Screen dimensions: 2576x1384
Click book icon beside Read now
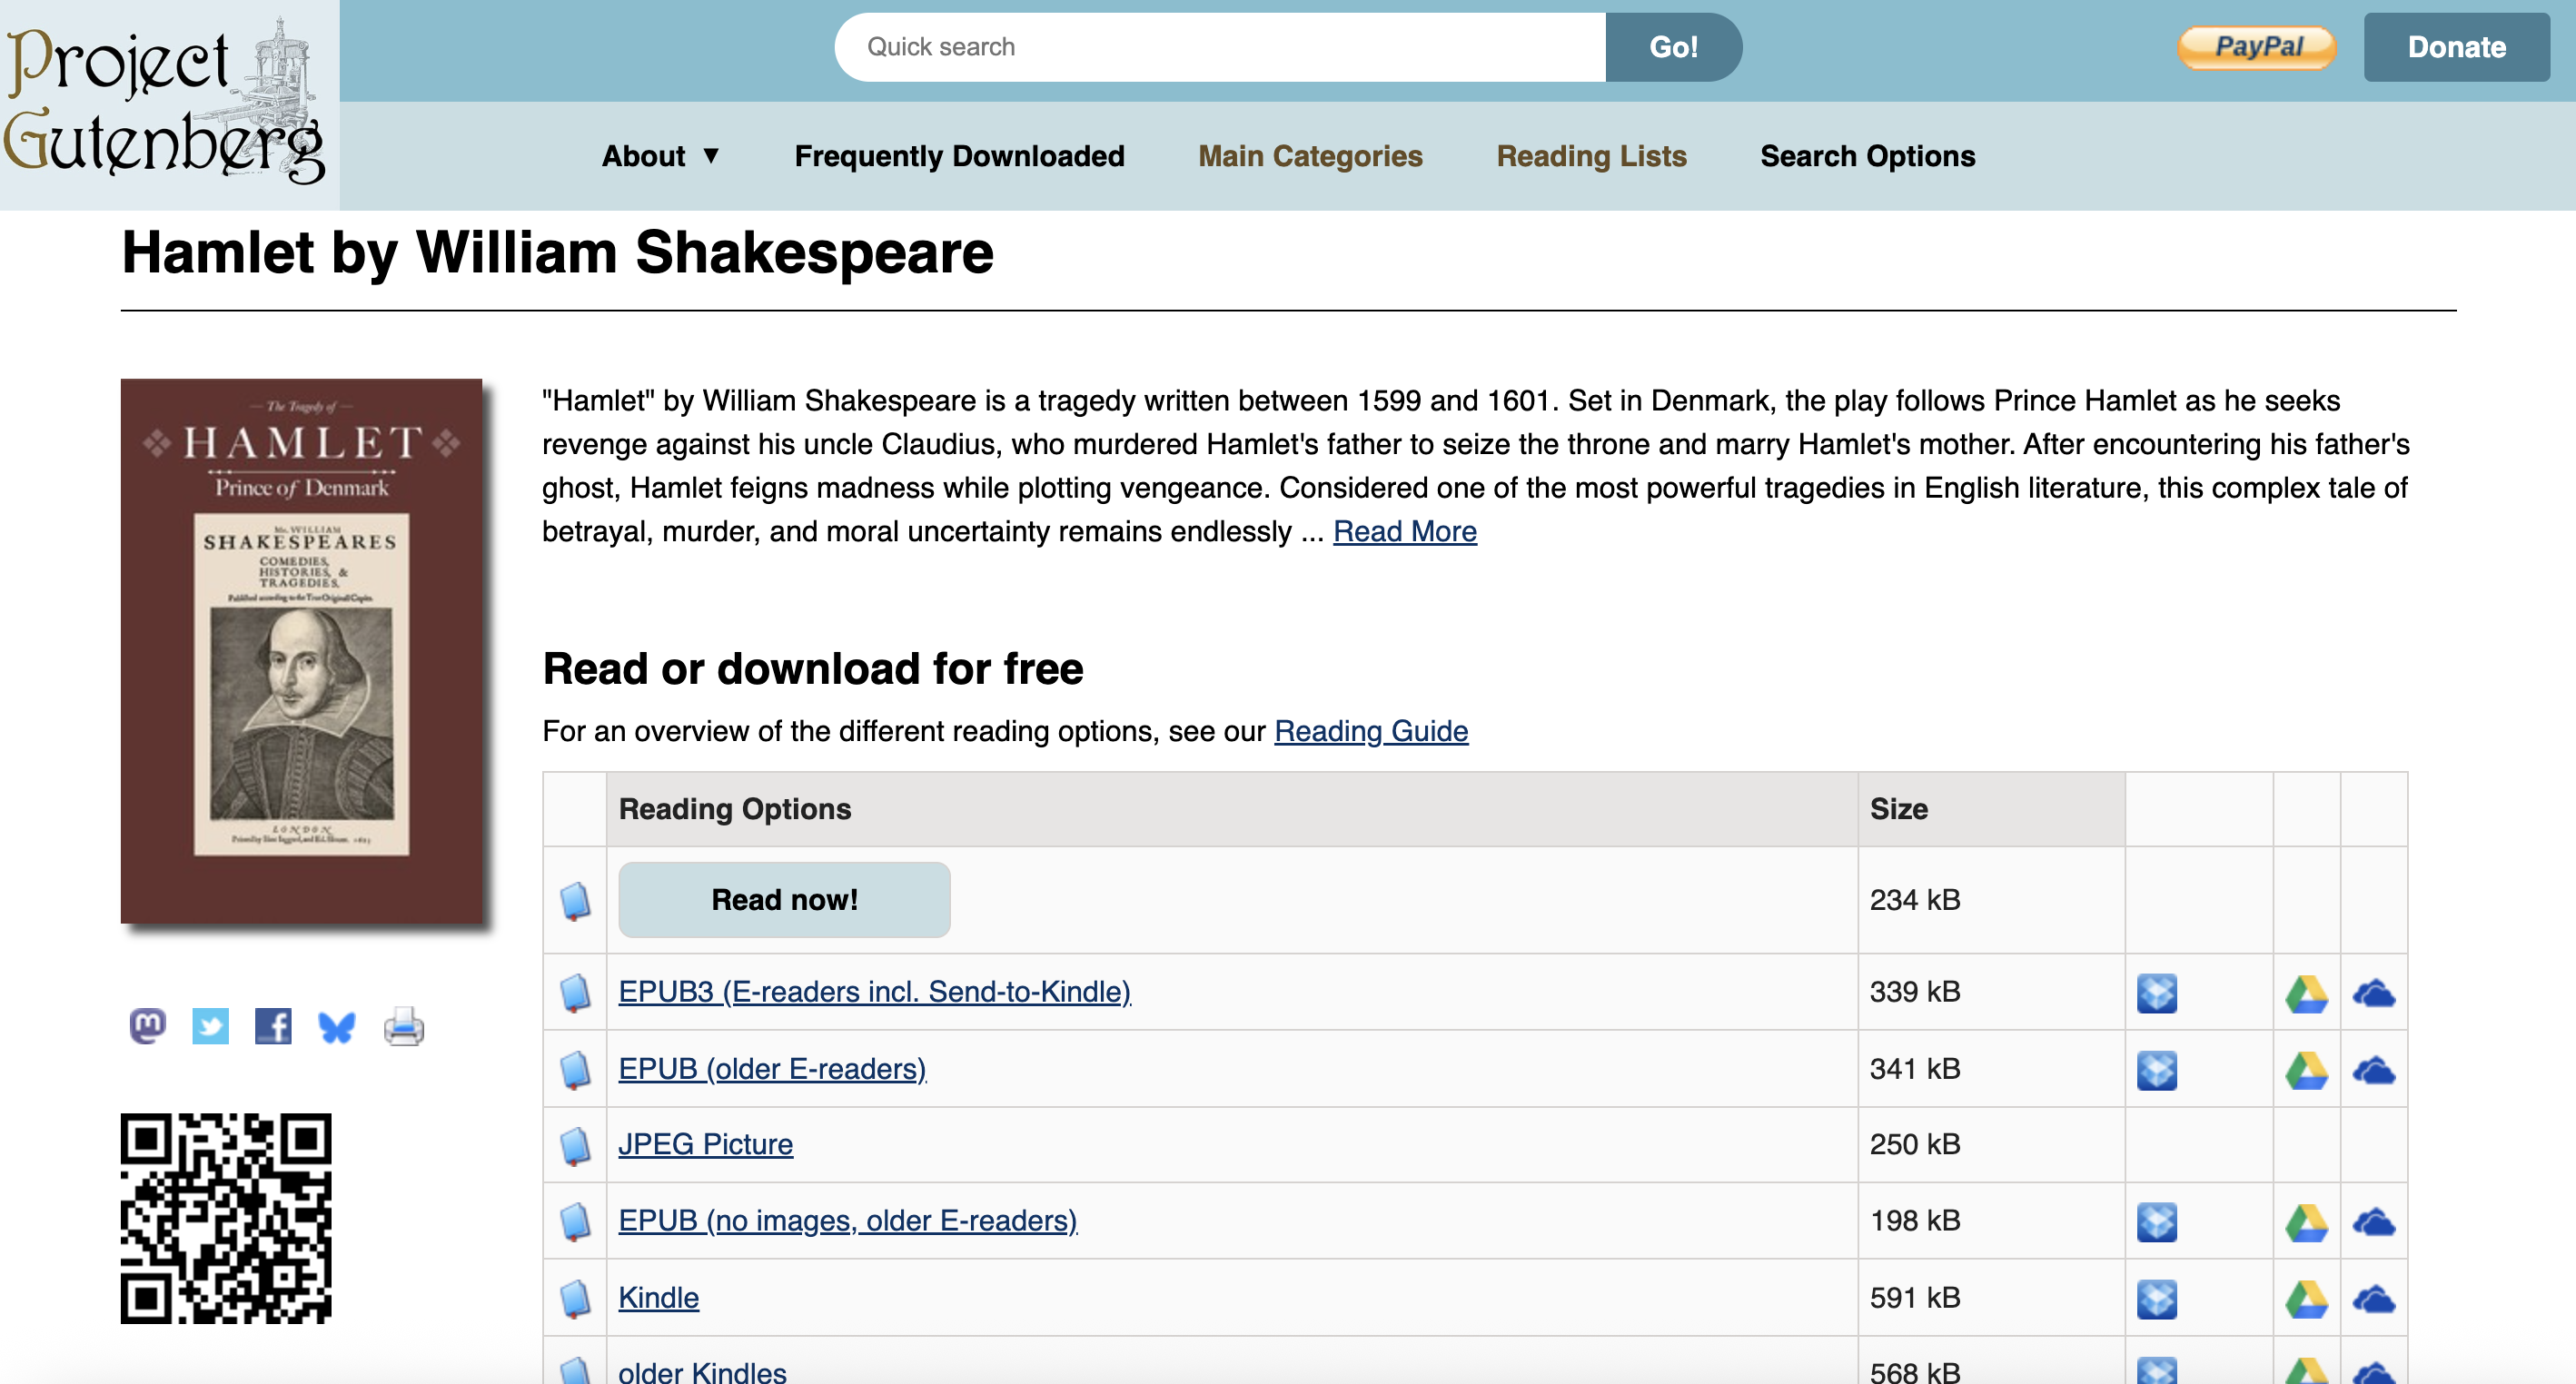[575, 901]
